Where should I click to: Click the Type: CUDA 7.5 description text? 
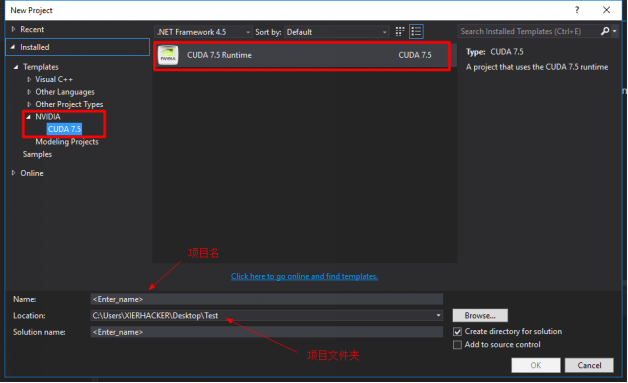pos(495,52)
